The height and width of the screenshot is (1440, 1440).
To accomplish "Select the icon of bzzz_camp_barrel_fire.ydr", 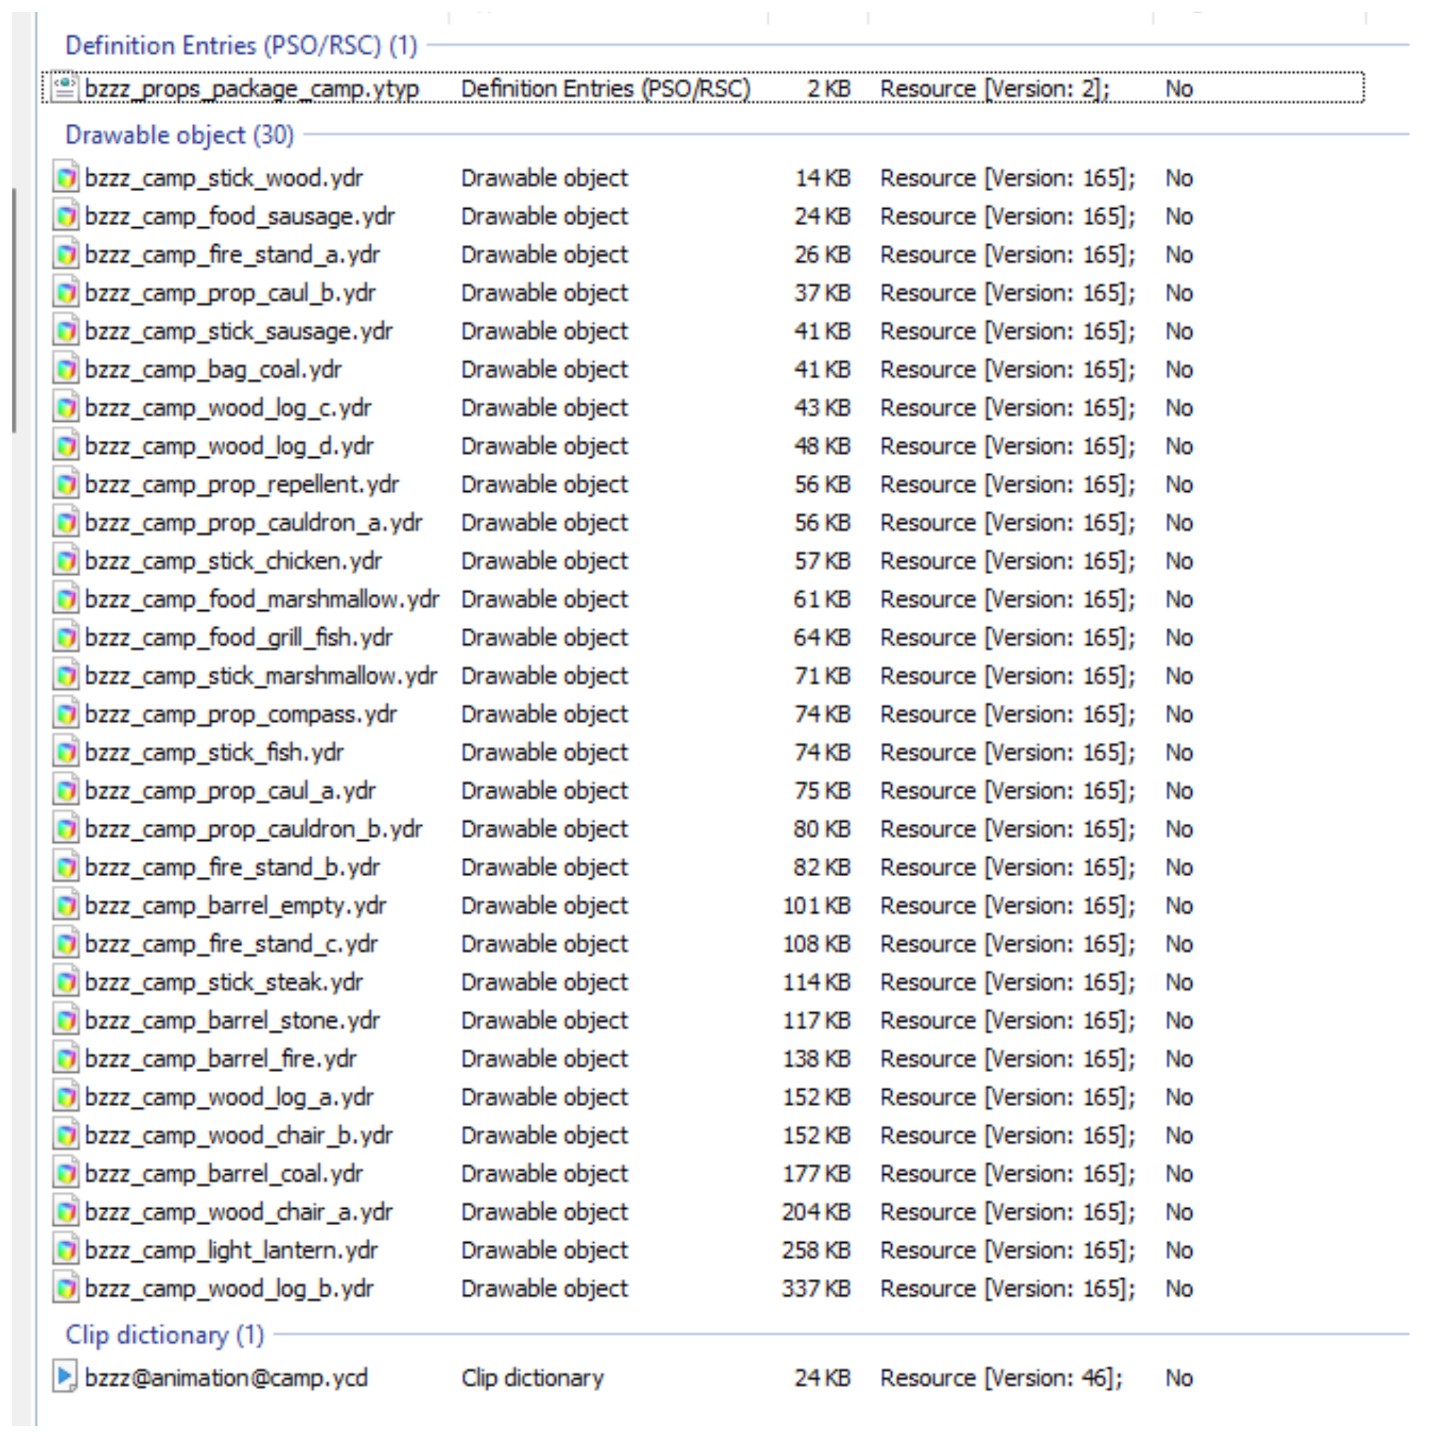I will click(66, 1059).
